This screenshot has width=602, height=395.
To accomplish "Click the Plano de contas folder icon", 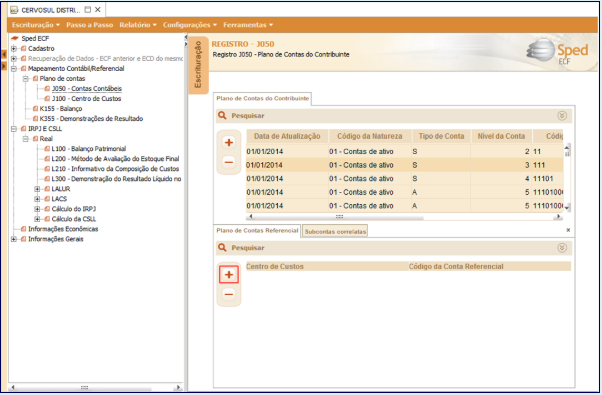I will point(35,79).
